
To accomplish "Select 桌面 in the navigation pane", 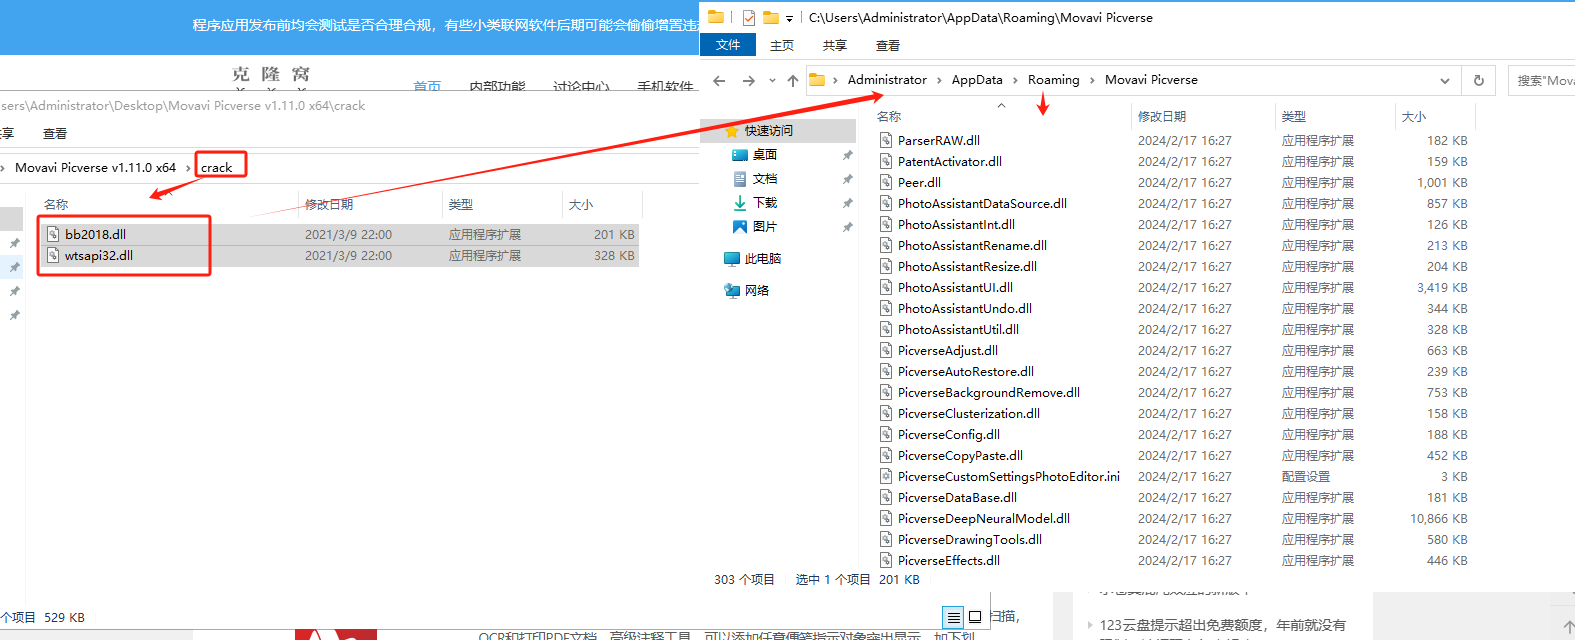I will 765,154.
